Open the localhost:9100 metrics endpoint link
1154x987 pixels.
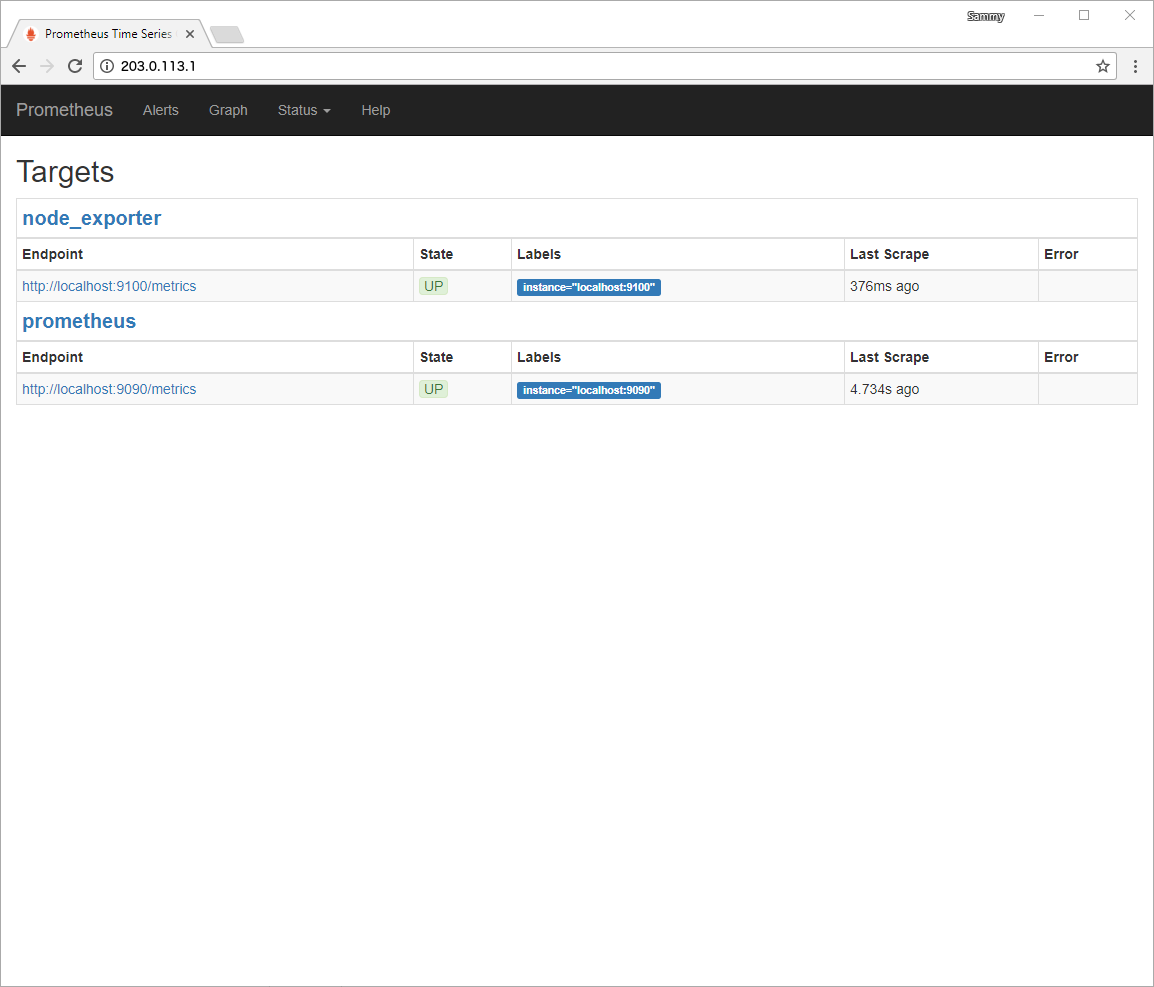[109, 286]
